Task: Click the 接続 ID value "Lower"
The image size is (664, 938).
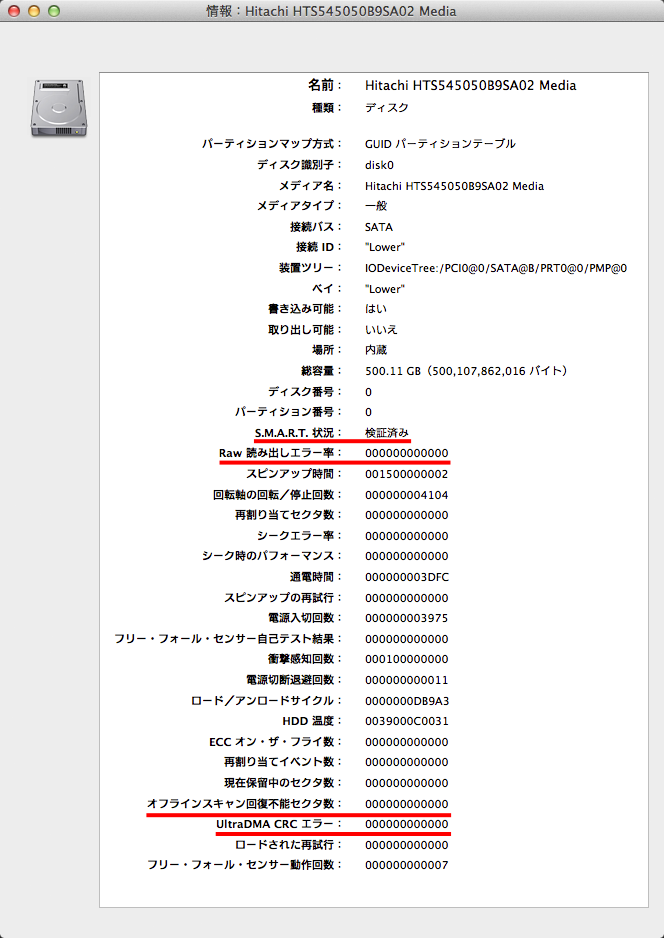Action: click(385, 247)
